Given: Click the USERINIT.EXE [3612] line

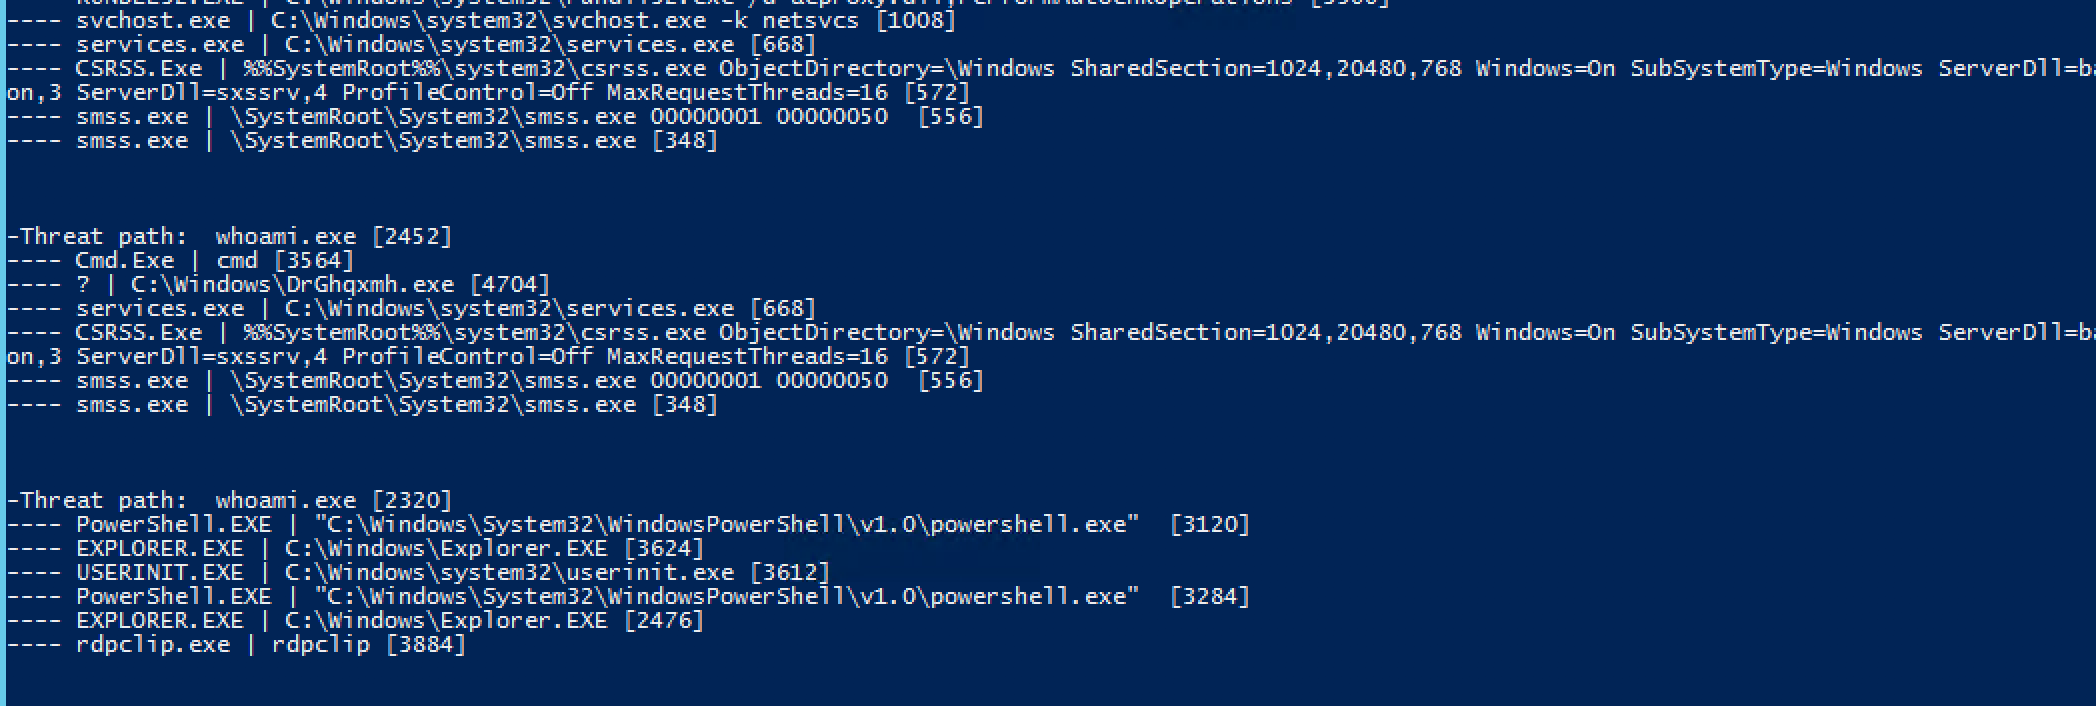Looking at the screenshot, I should 419,573.
